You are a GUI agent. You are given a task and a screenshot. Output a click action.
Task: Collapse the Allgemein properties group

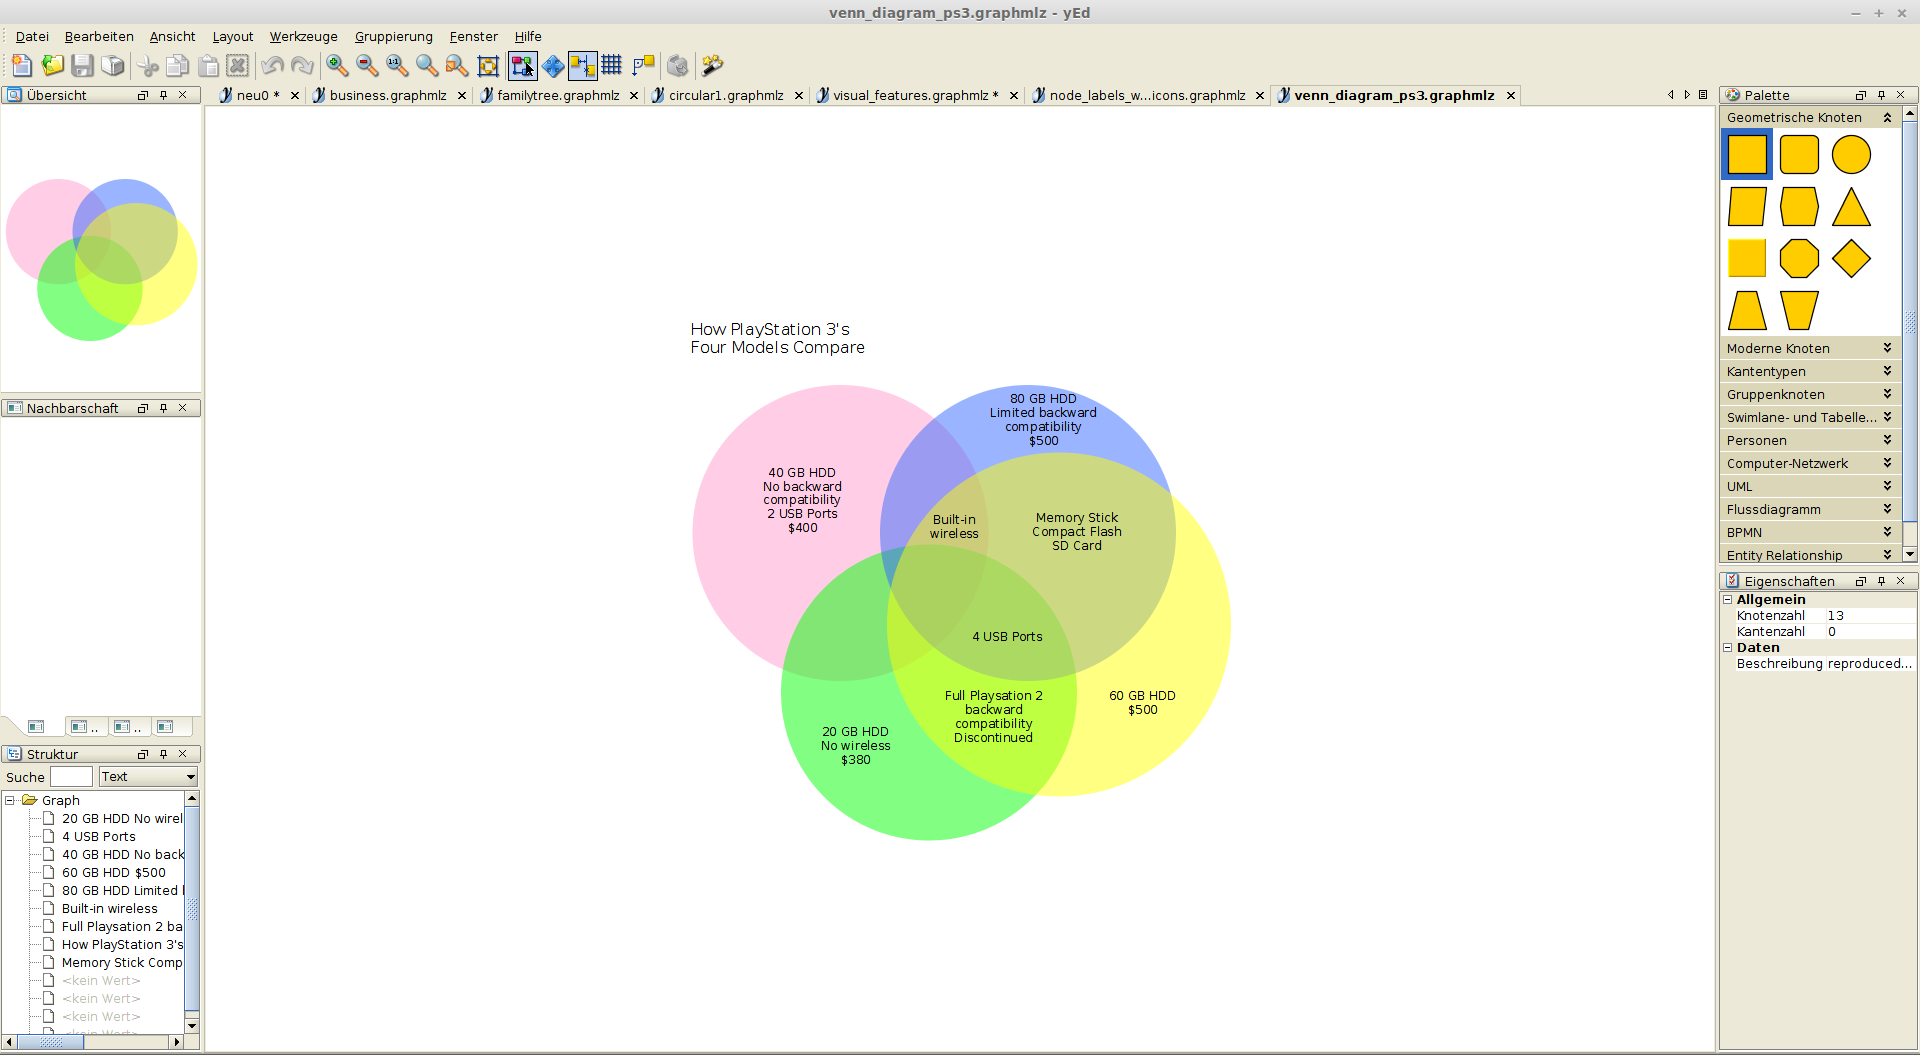coord(1727,600)
